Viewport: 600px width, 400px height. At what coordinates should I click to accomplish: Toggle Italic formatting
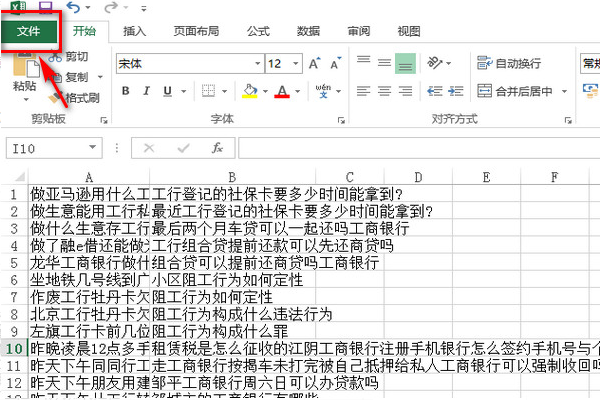(x=146, y=91)
